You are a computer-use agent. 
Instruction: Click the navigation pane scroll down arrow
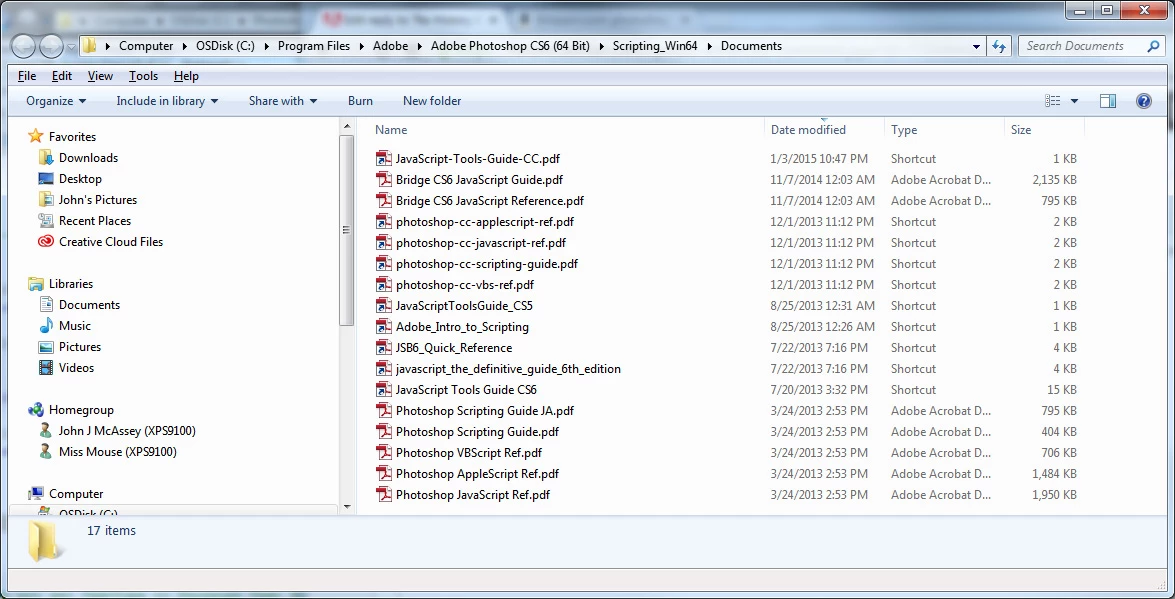click(346, 506)
